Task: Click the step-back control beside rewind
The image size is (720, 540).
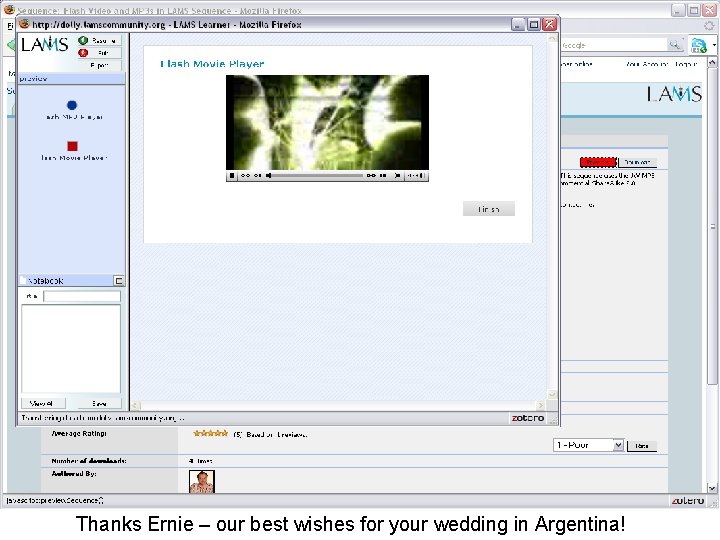Action: (x=257, y=175)
